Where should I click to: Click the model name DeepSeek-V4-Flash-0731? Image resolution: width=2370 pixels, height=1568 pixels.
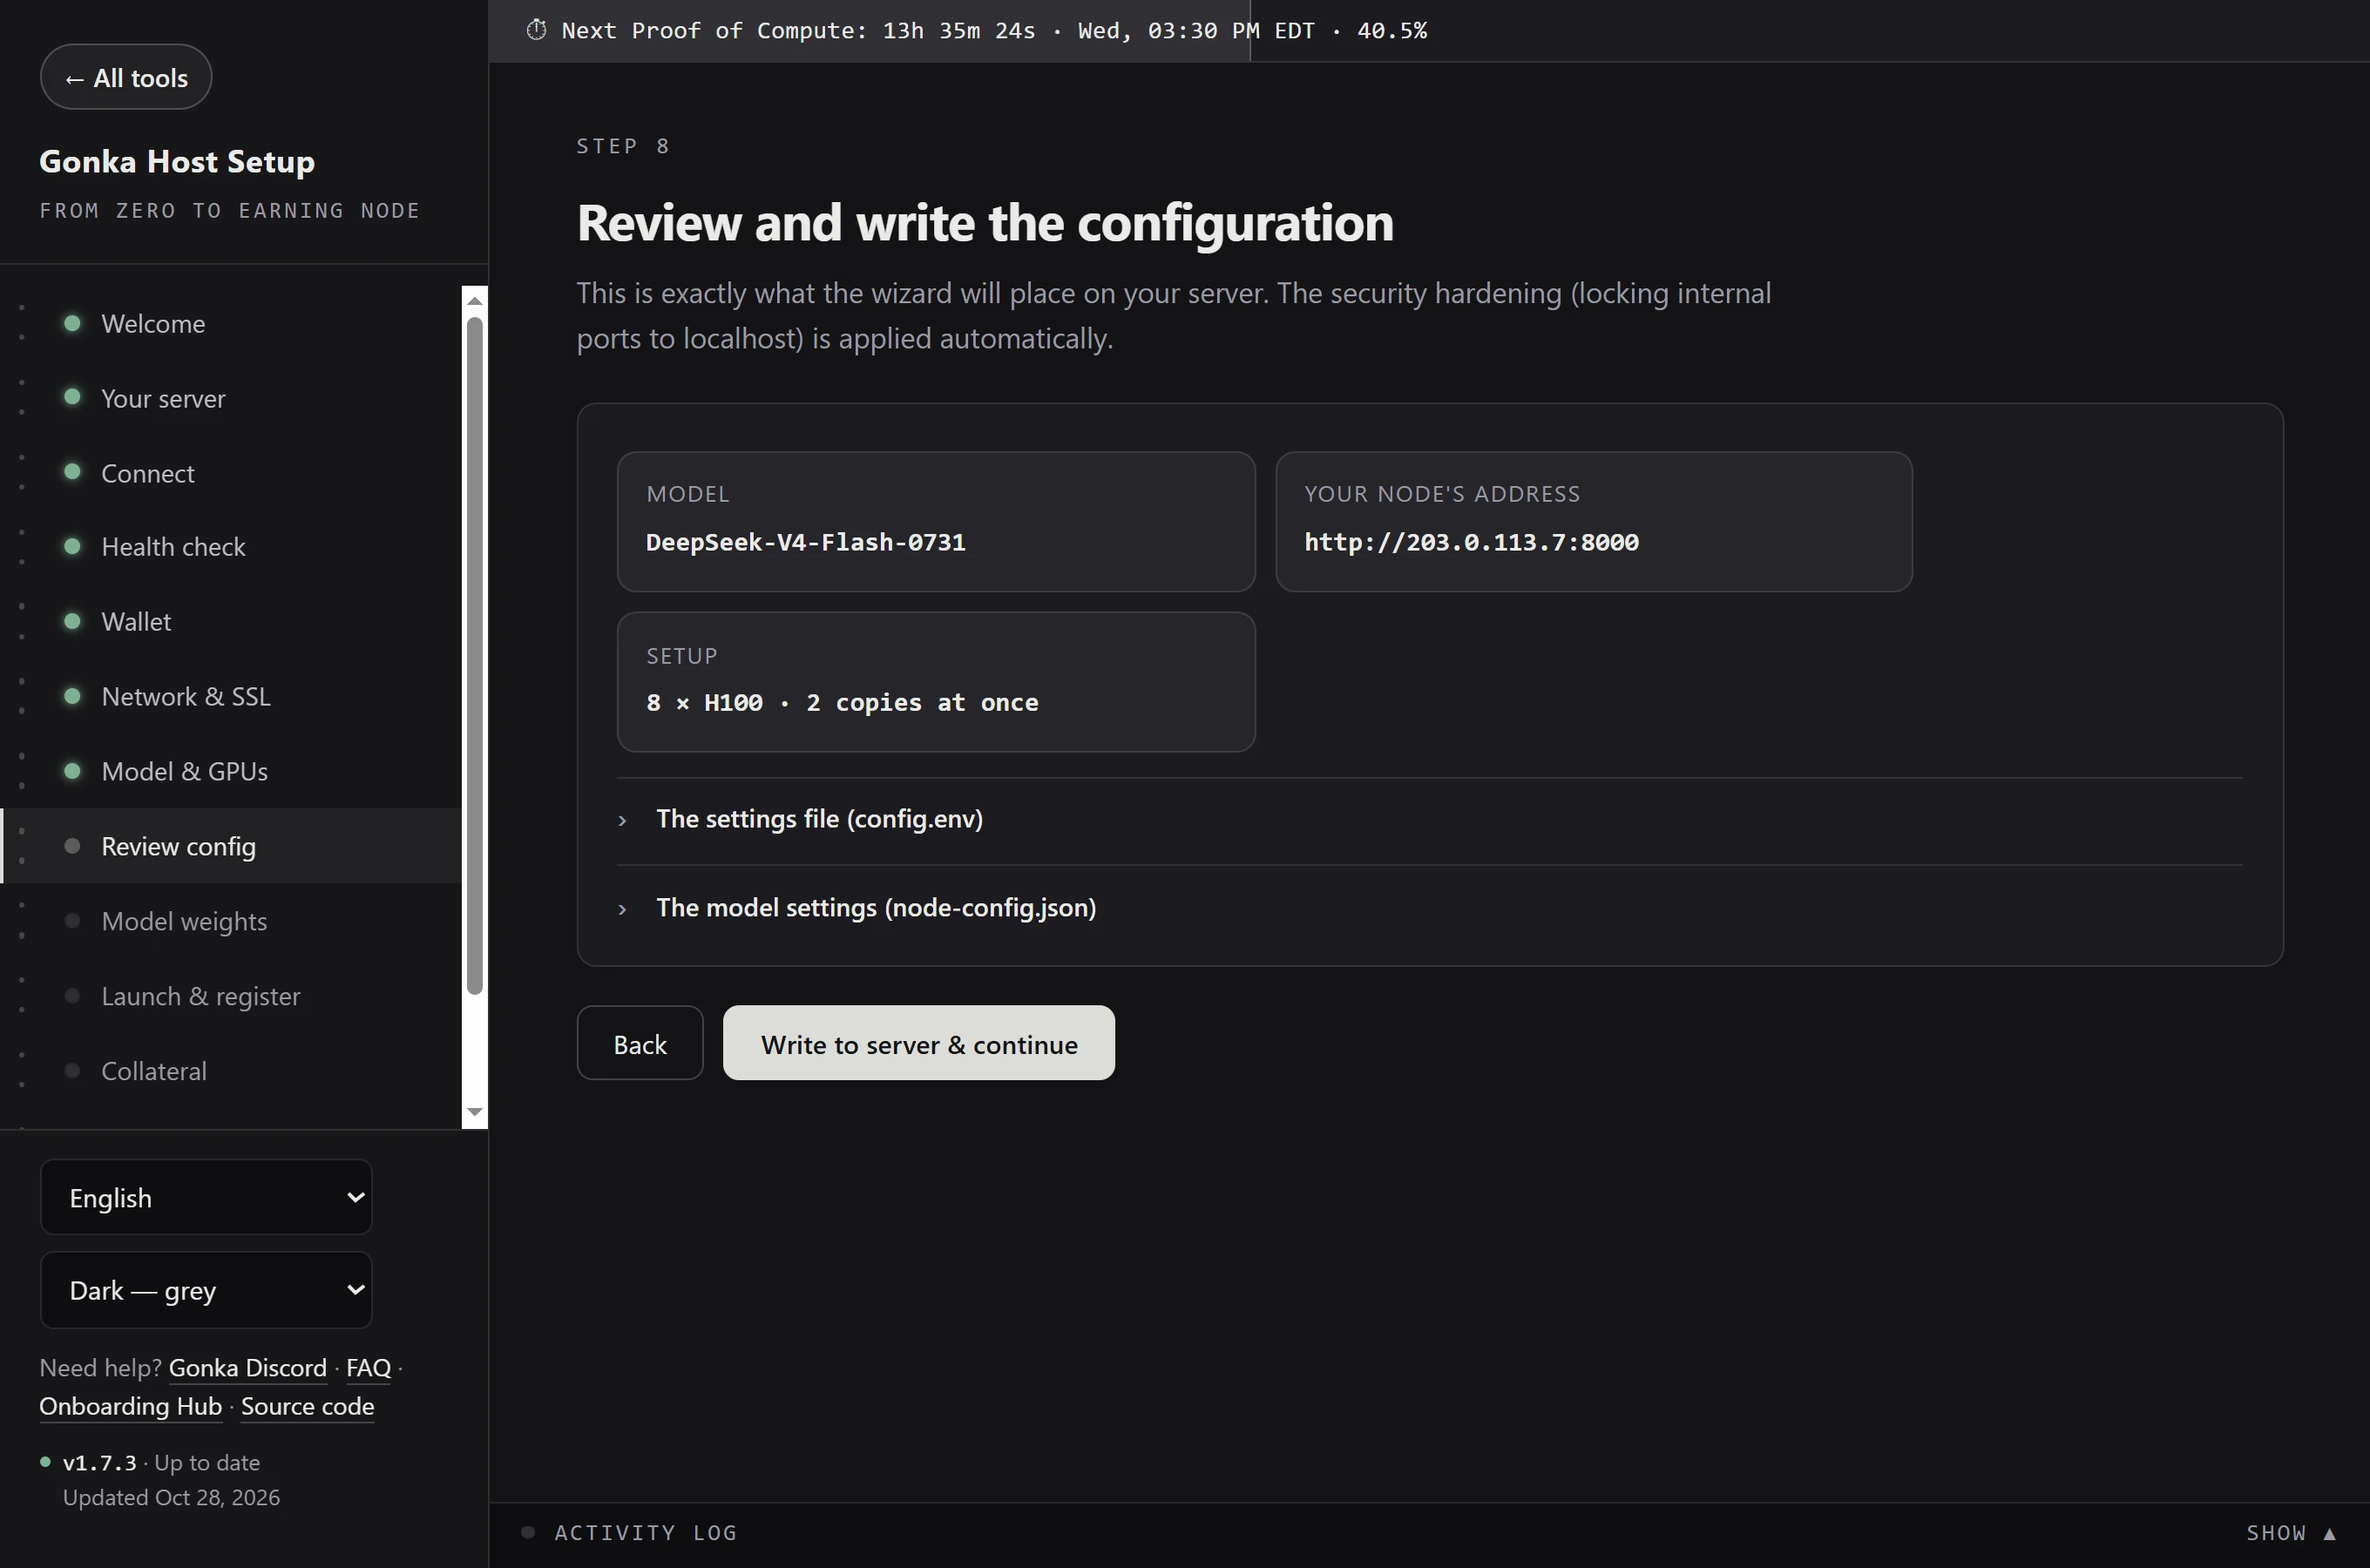tap(806, 542)
